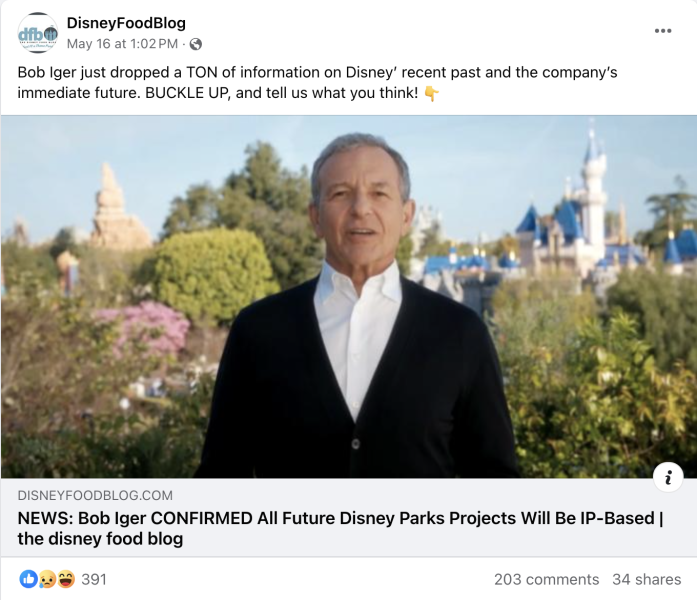Viewport: 697px width, 600px height.
Task: Click the Haha laughing reaction icon
Action: tap(66, 579)
